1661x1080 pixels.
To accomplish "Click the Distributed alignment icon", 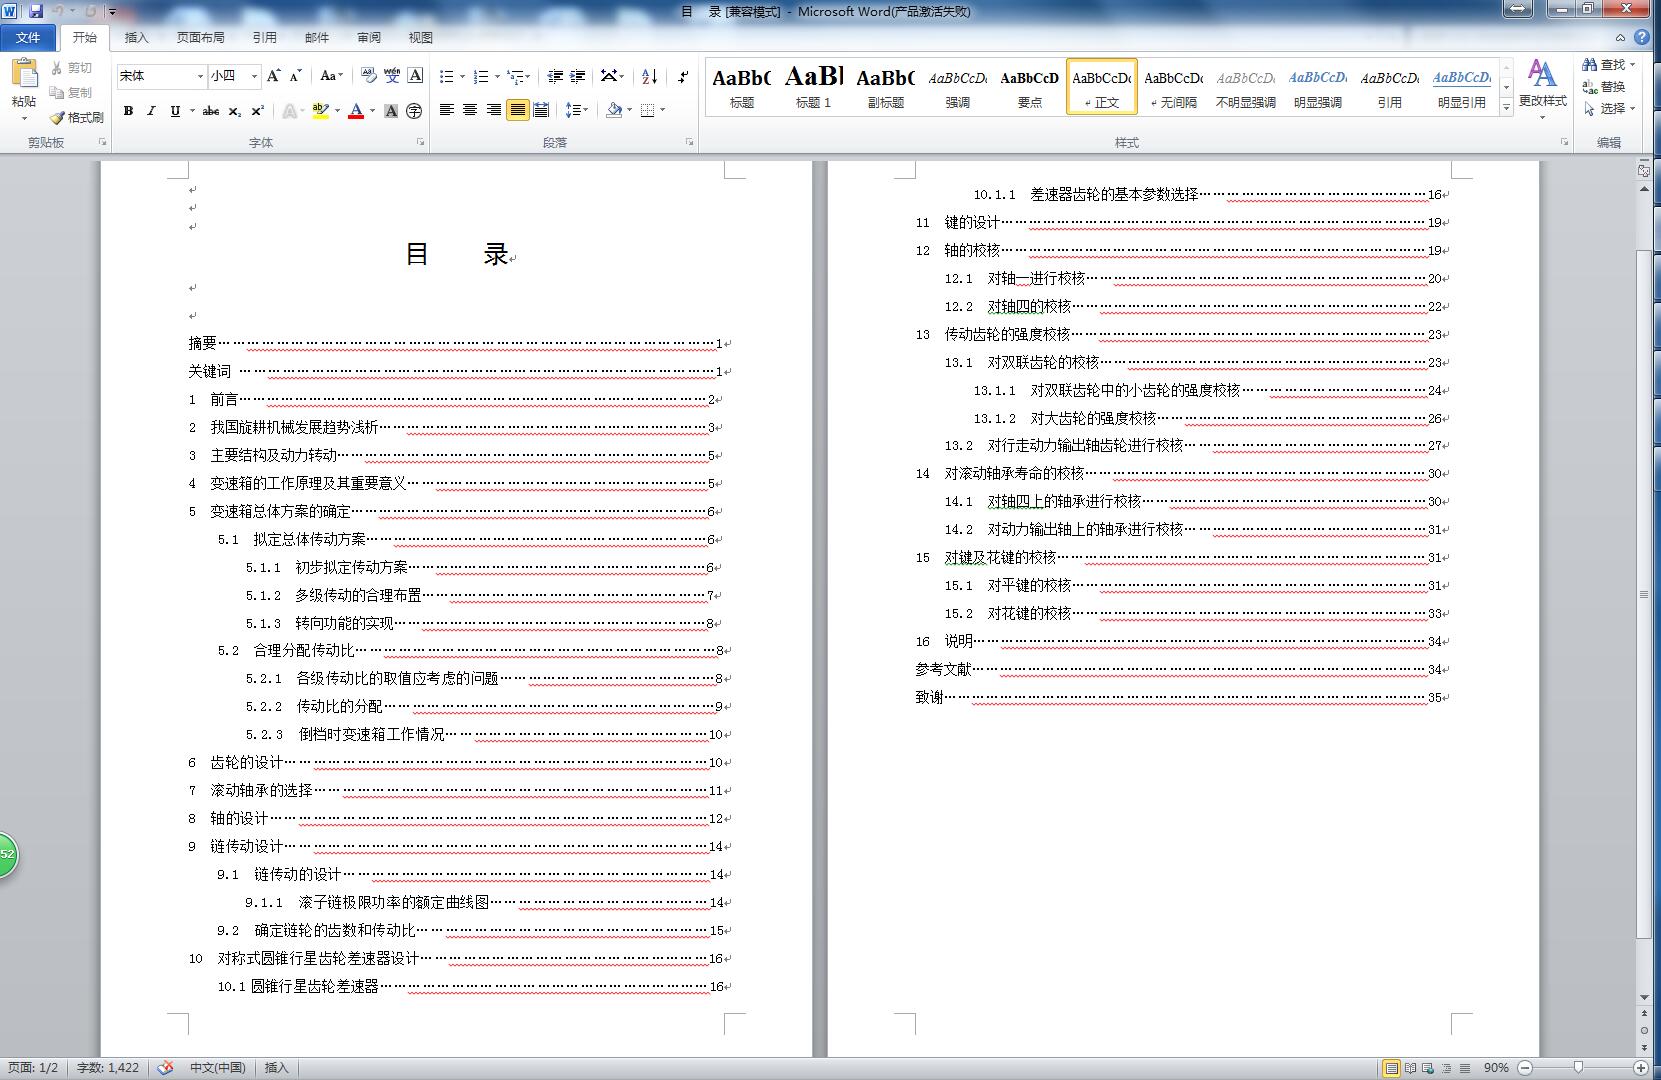I will point(541,110).
